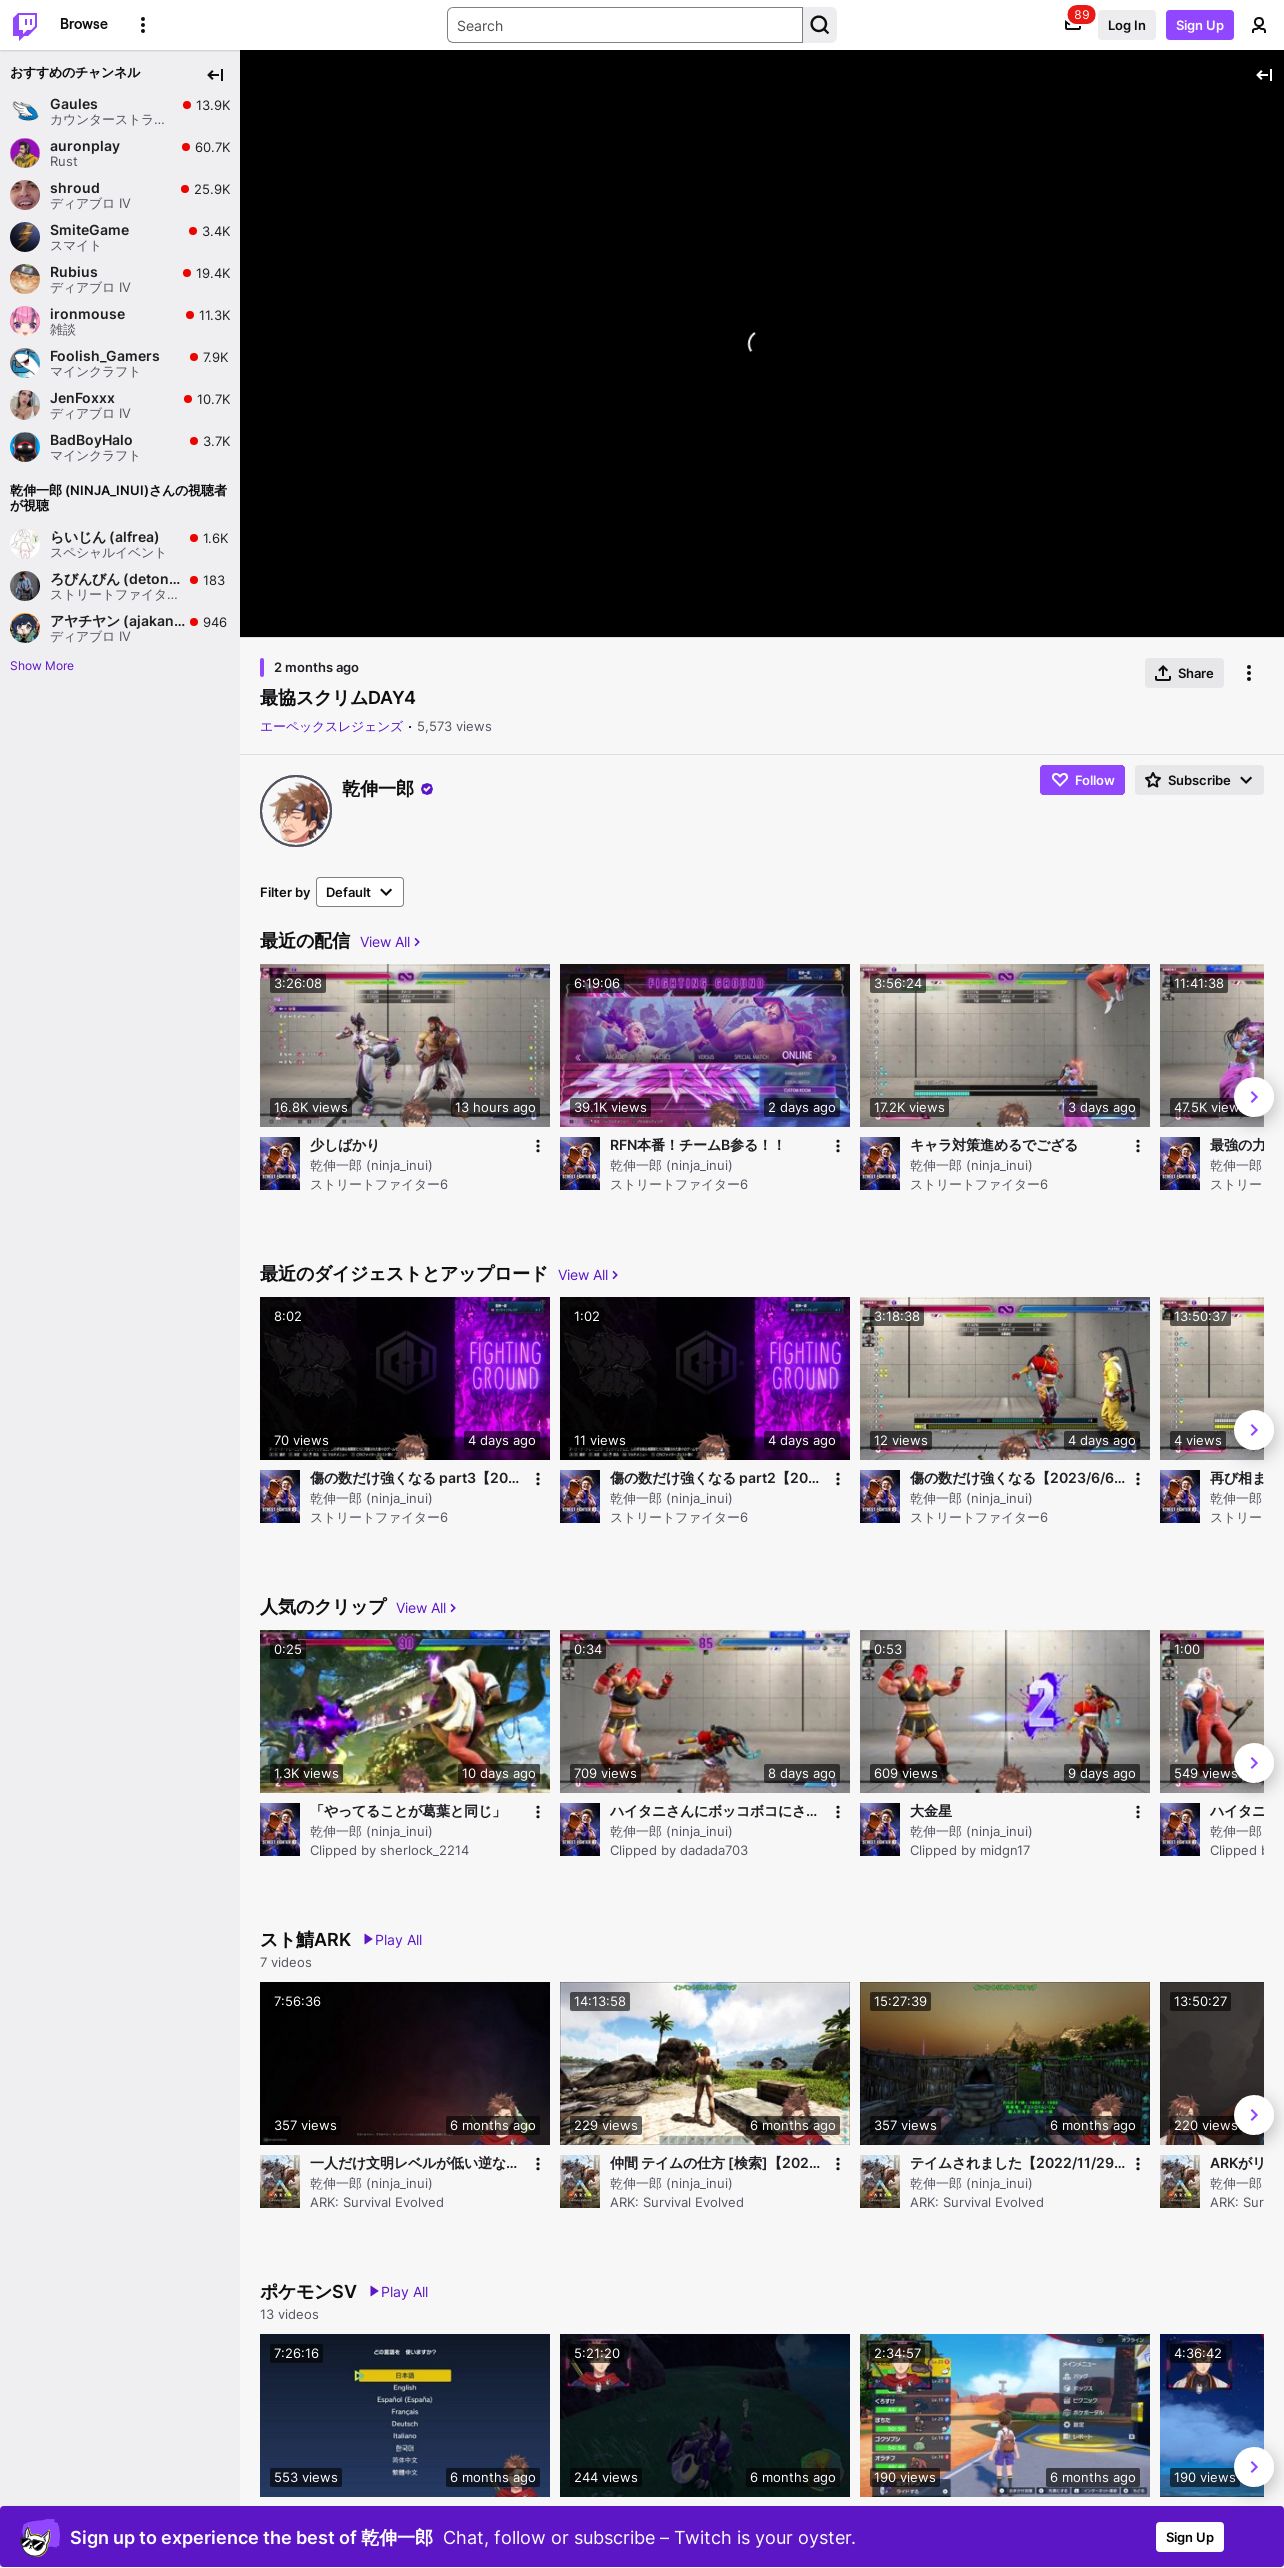This screenshot has width=1284, height=2568.
Task: Open the Browse tab
Action: coord(84,24)
